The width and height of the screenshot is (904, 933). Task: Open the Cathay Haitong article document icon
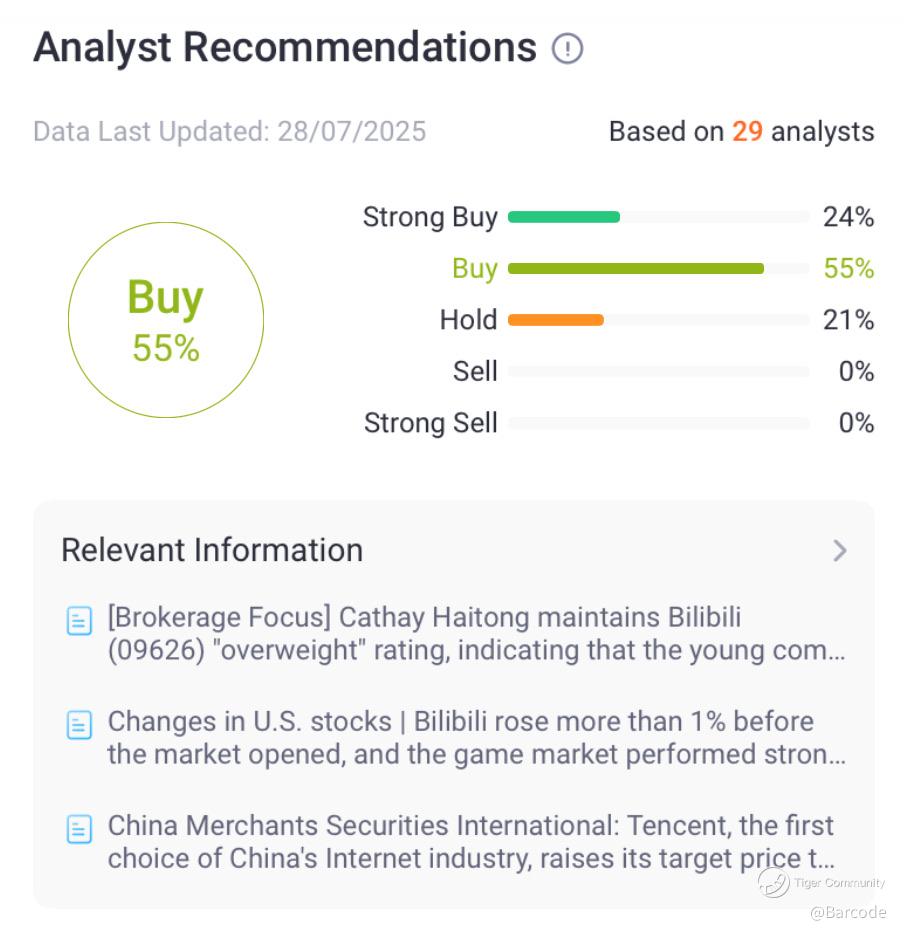point(79,621)
